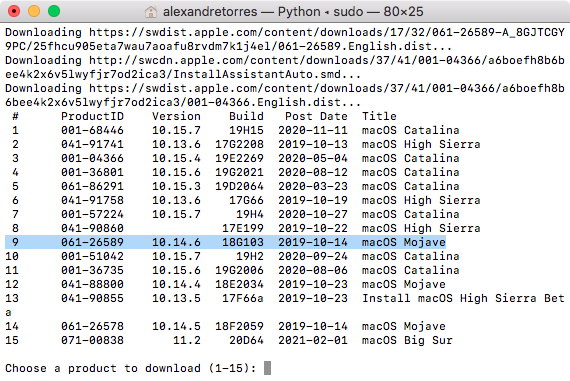Click the 'ProductID' column header

tap(92, 116)
